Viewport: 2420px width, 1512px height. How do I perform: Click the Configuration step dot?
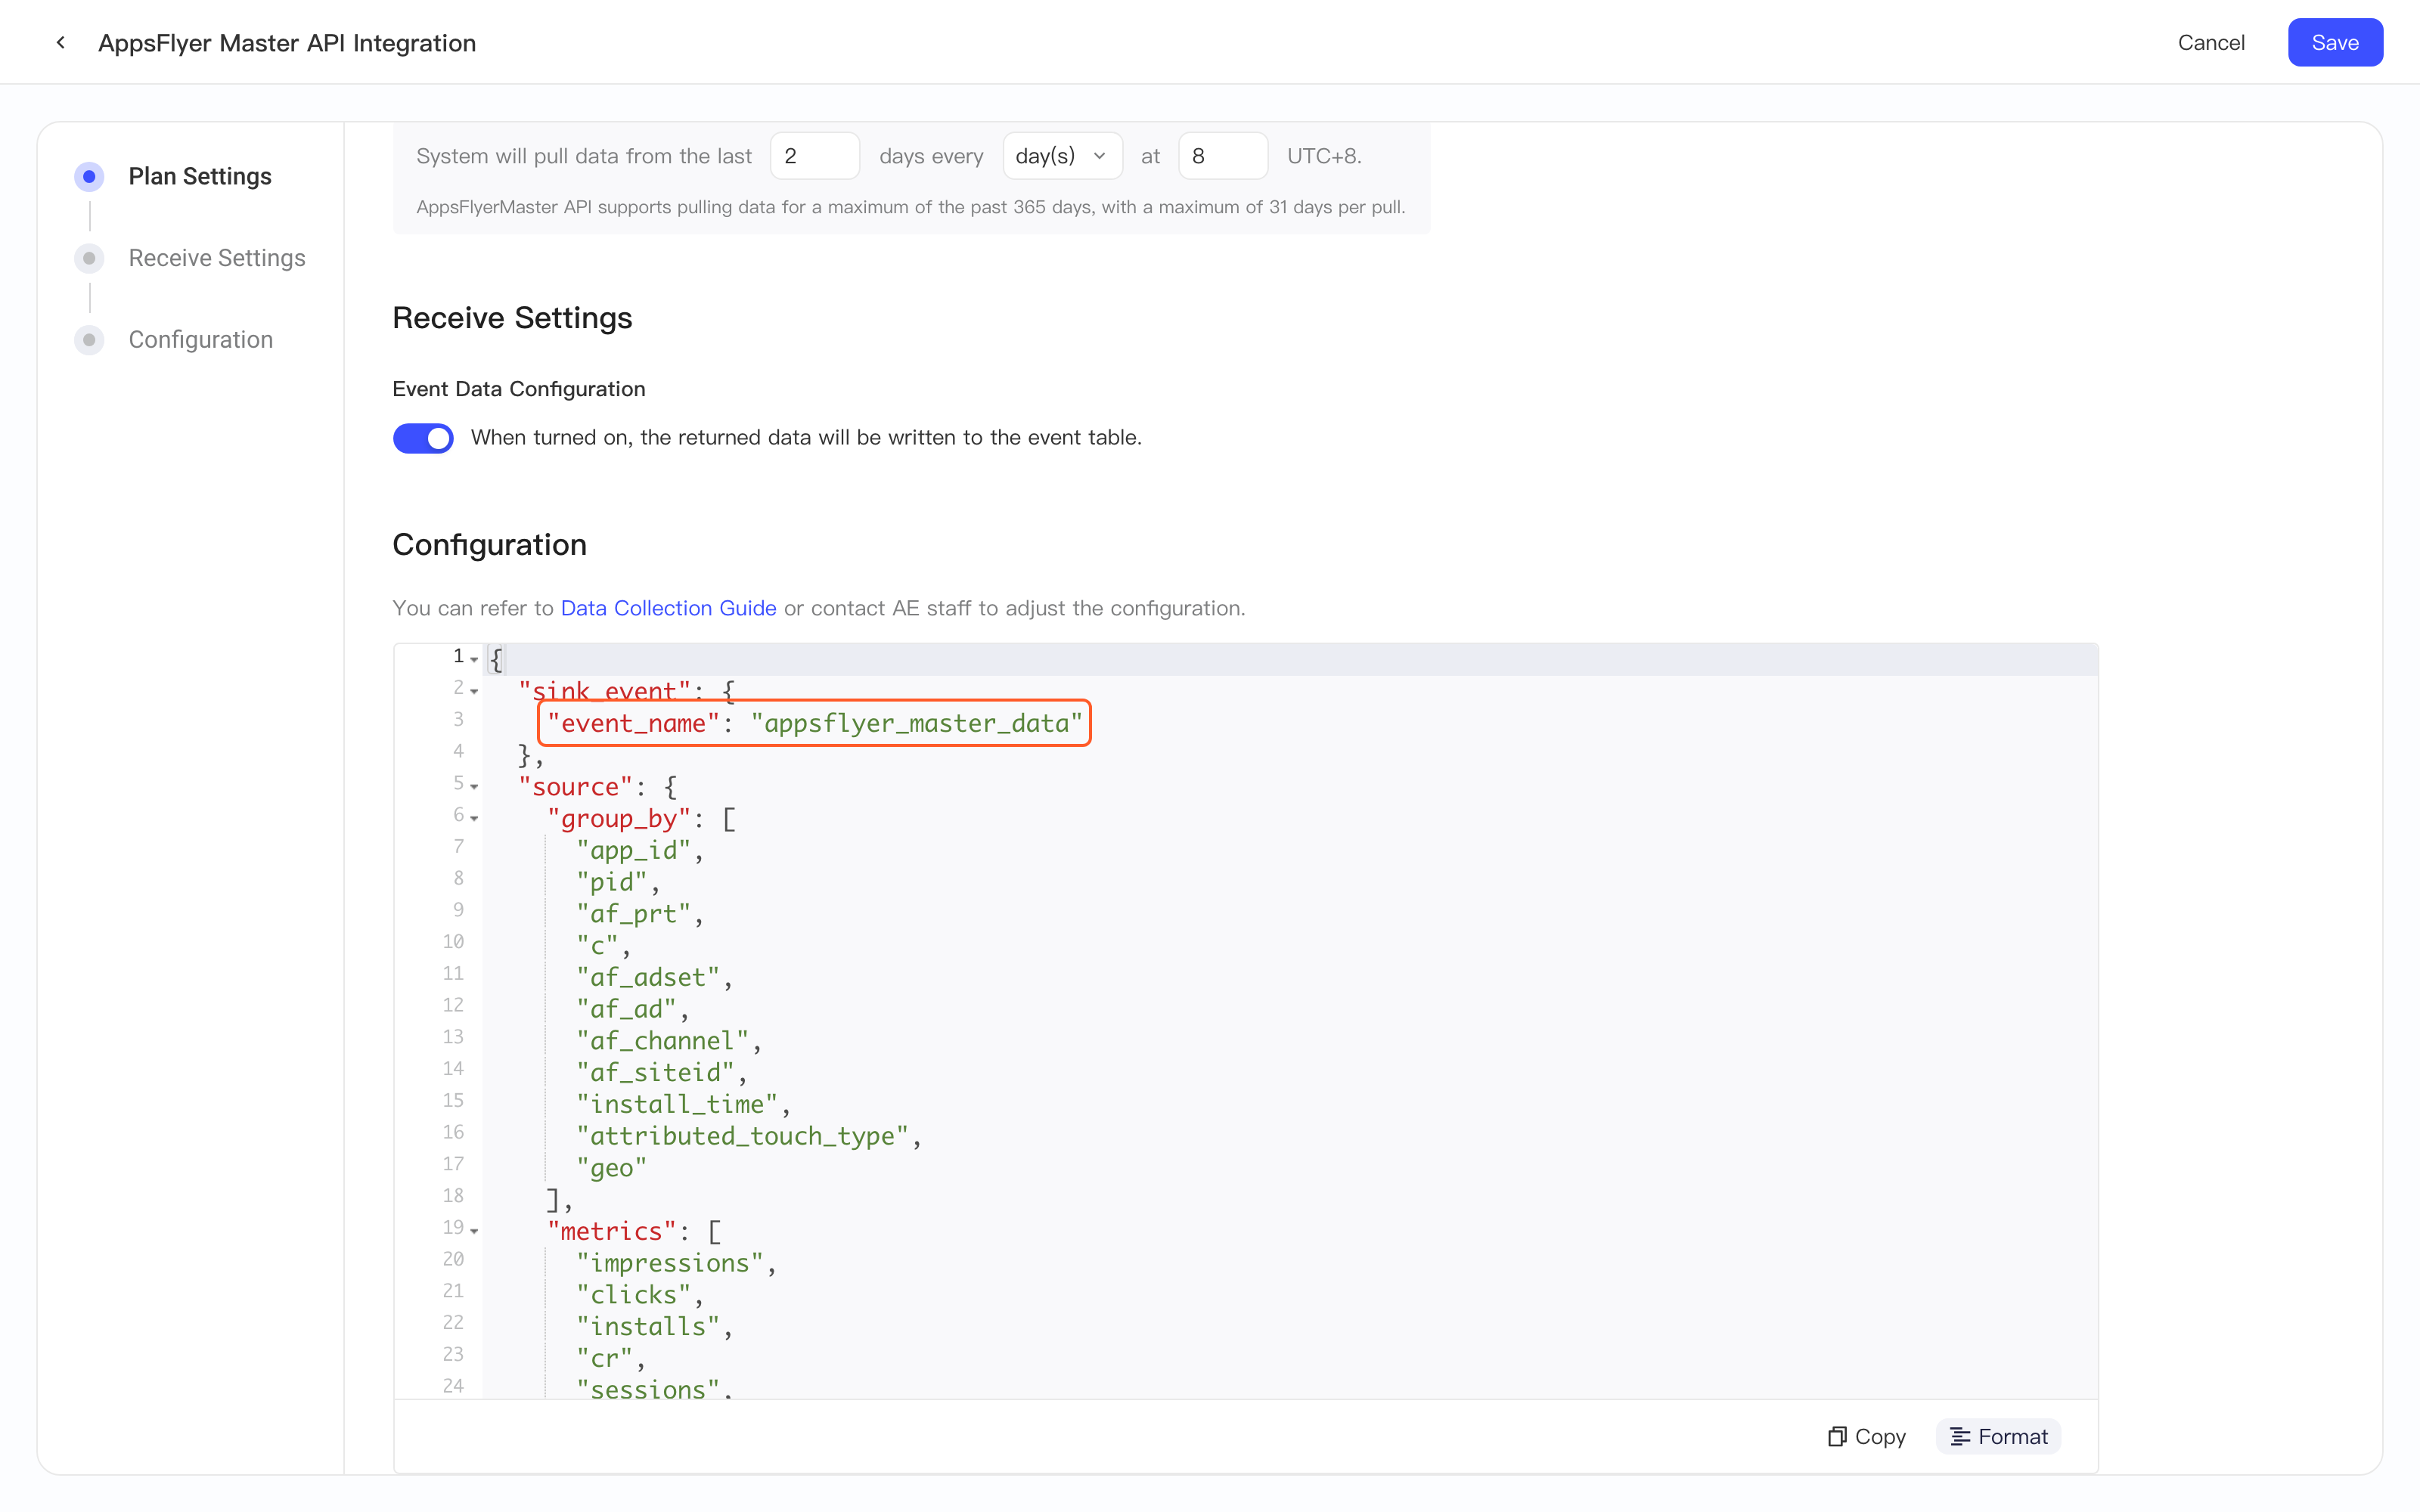pyautogui.click(x=89, y=340)
